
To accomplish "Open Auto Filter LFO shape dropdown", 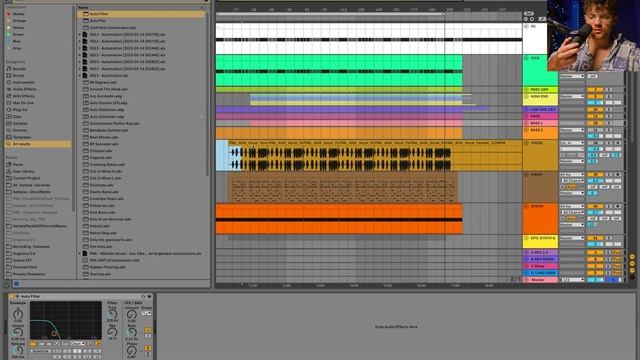I will click(146, 313).
